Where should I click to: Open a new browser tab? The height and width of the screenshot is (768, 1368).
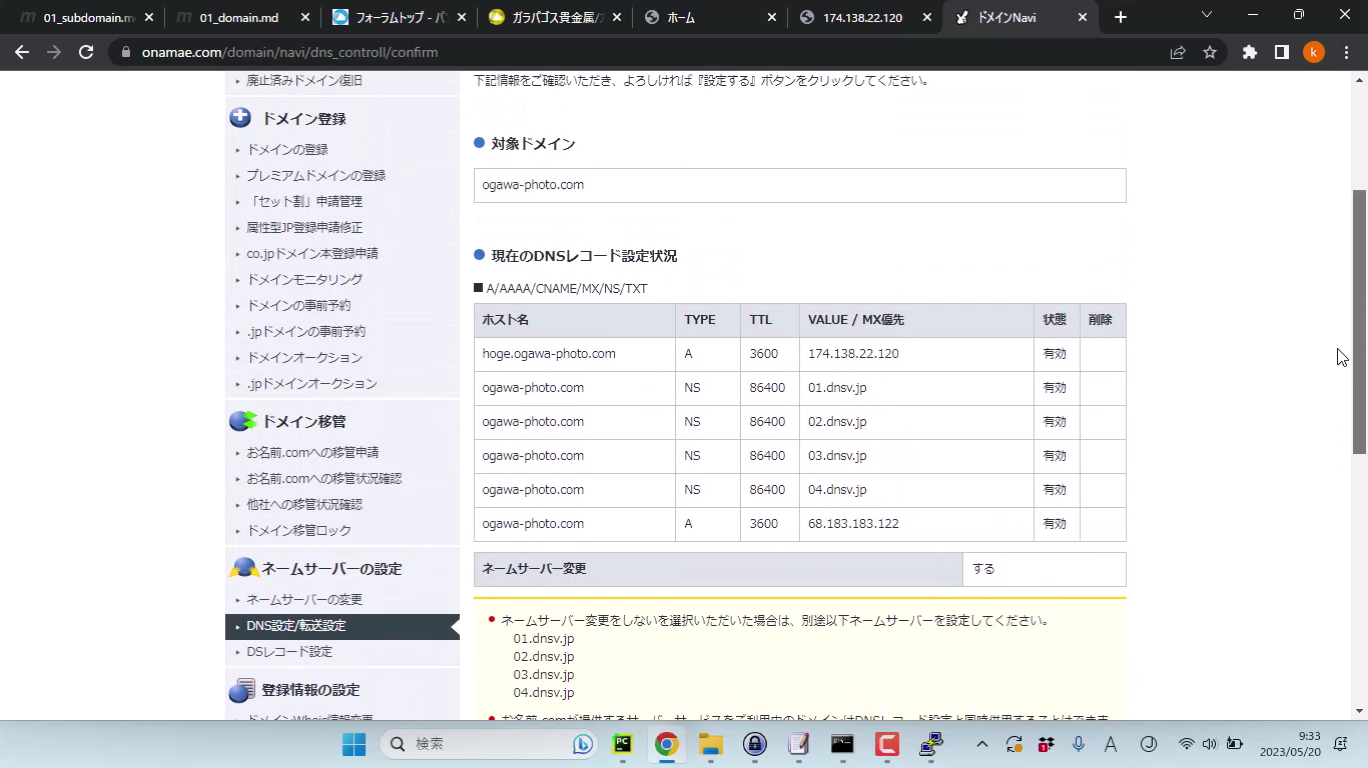[x=1120, y=17]
